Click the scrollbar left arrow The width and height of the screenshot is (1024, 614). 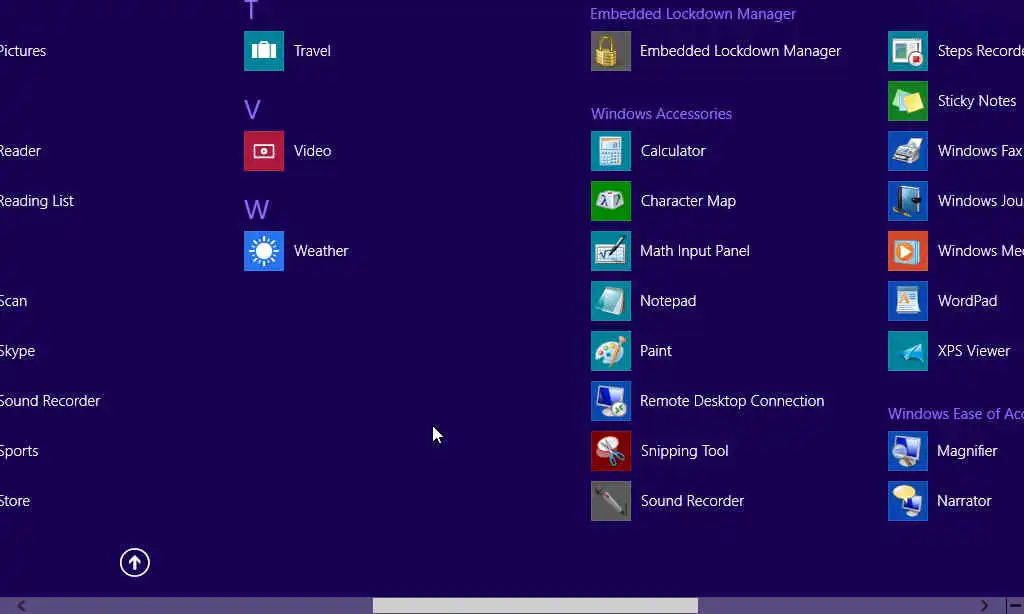click(21, 606)
